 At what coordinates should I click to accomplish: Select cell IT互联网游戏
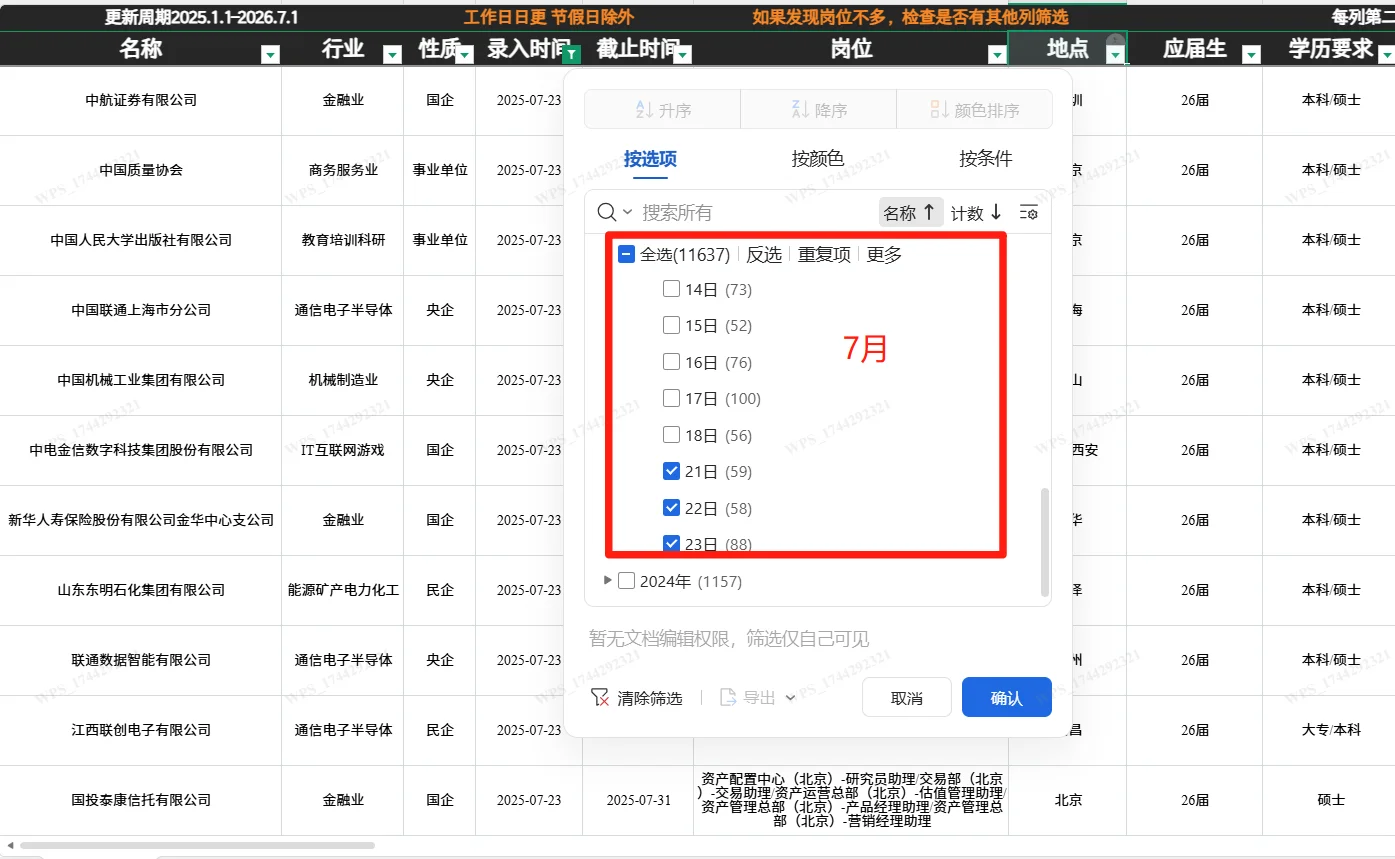[343, 450]
